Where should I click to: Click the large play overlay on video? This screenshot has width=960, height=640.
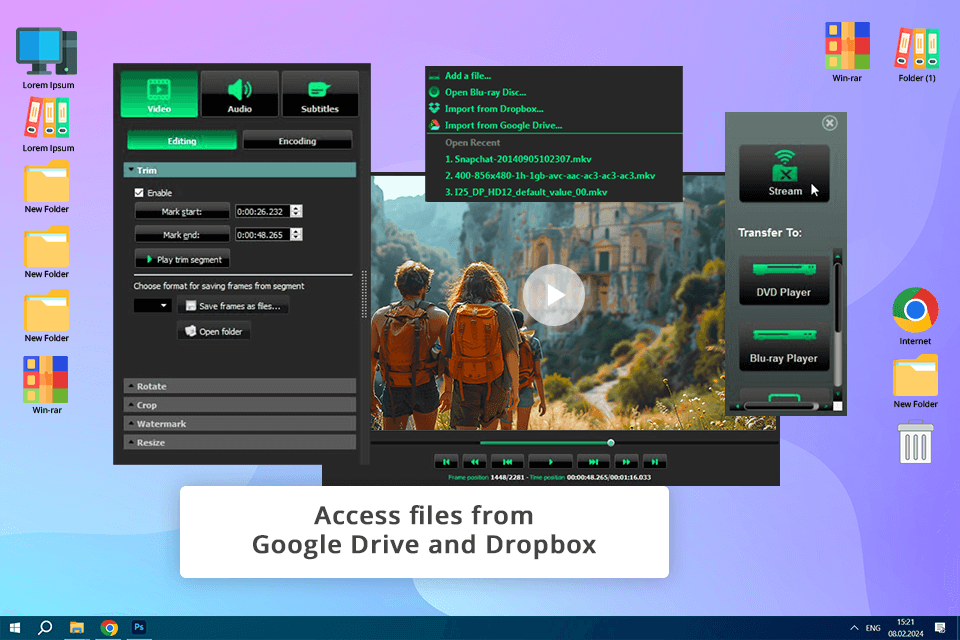554,295
